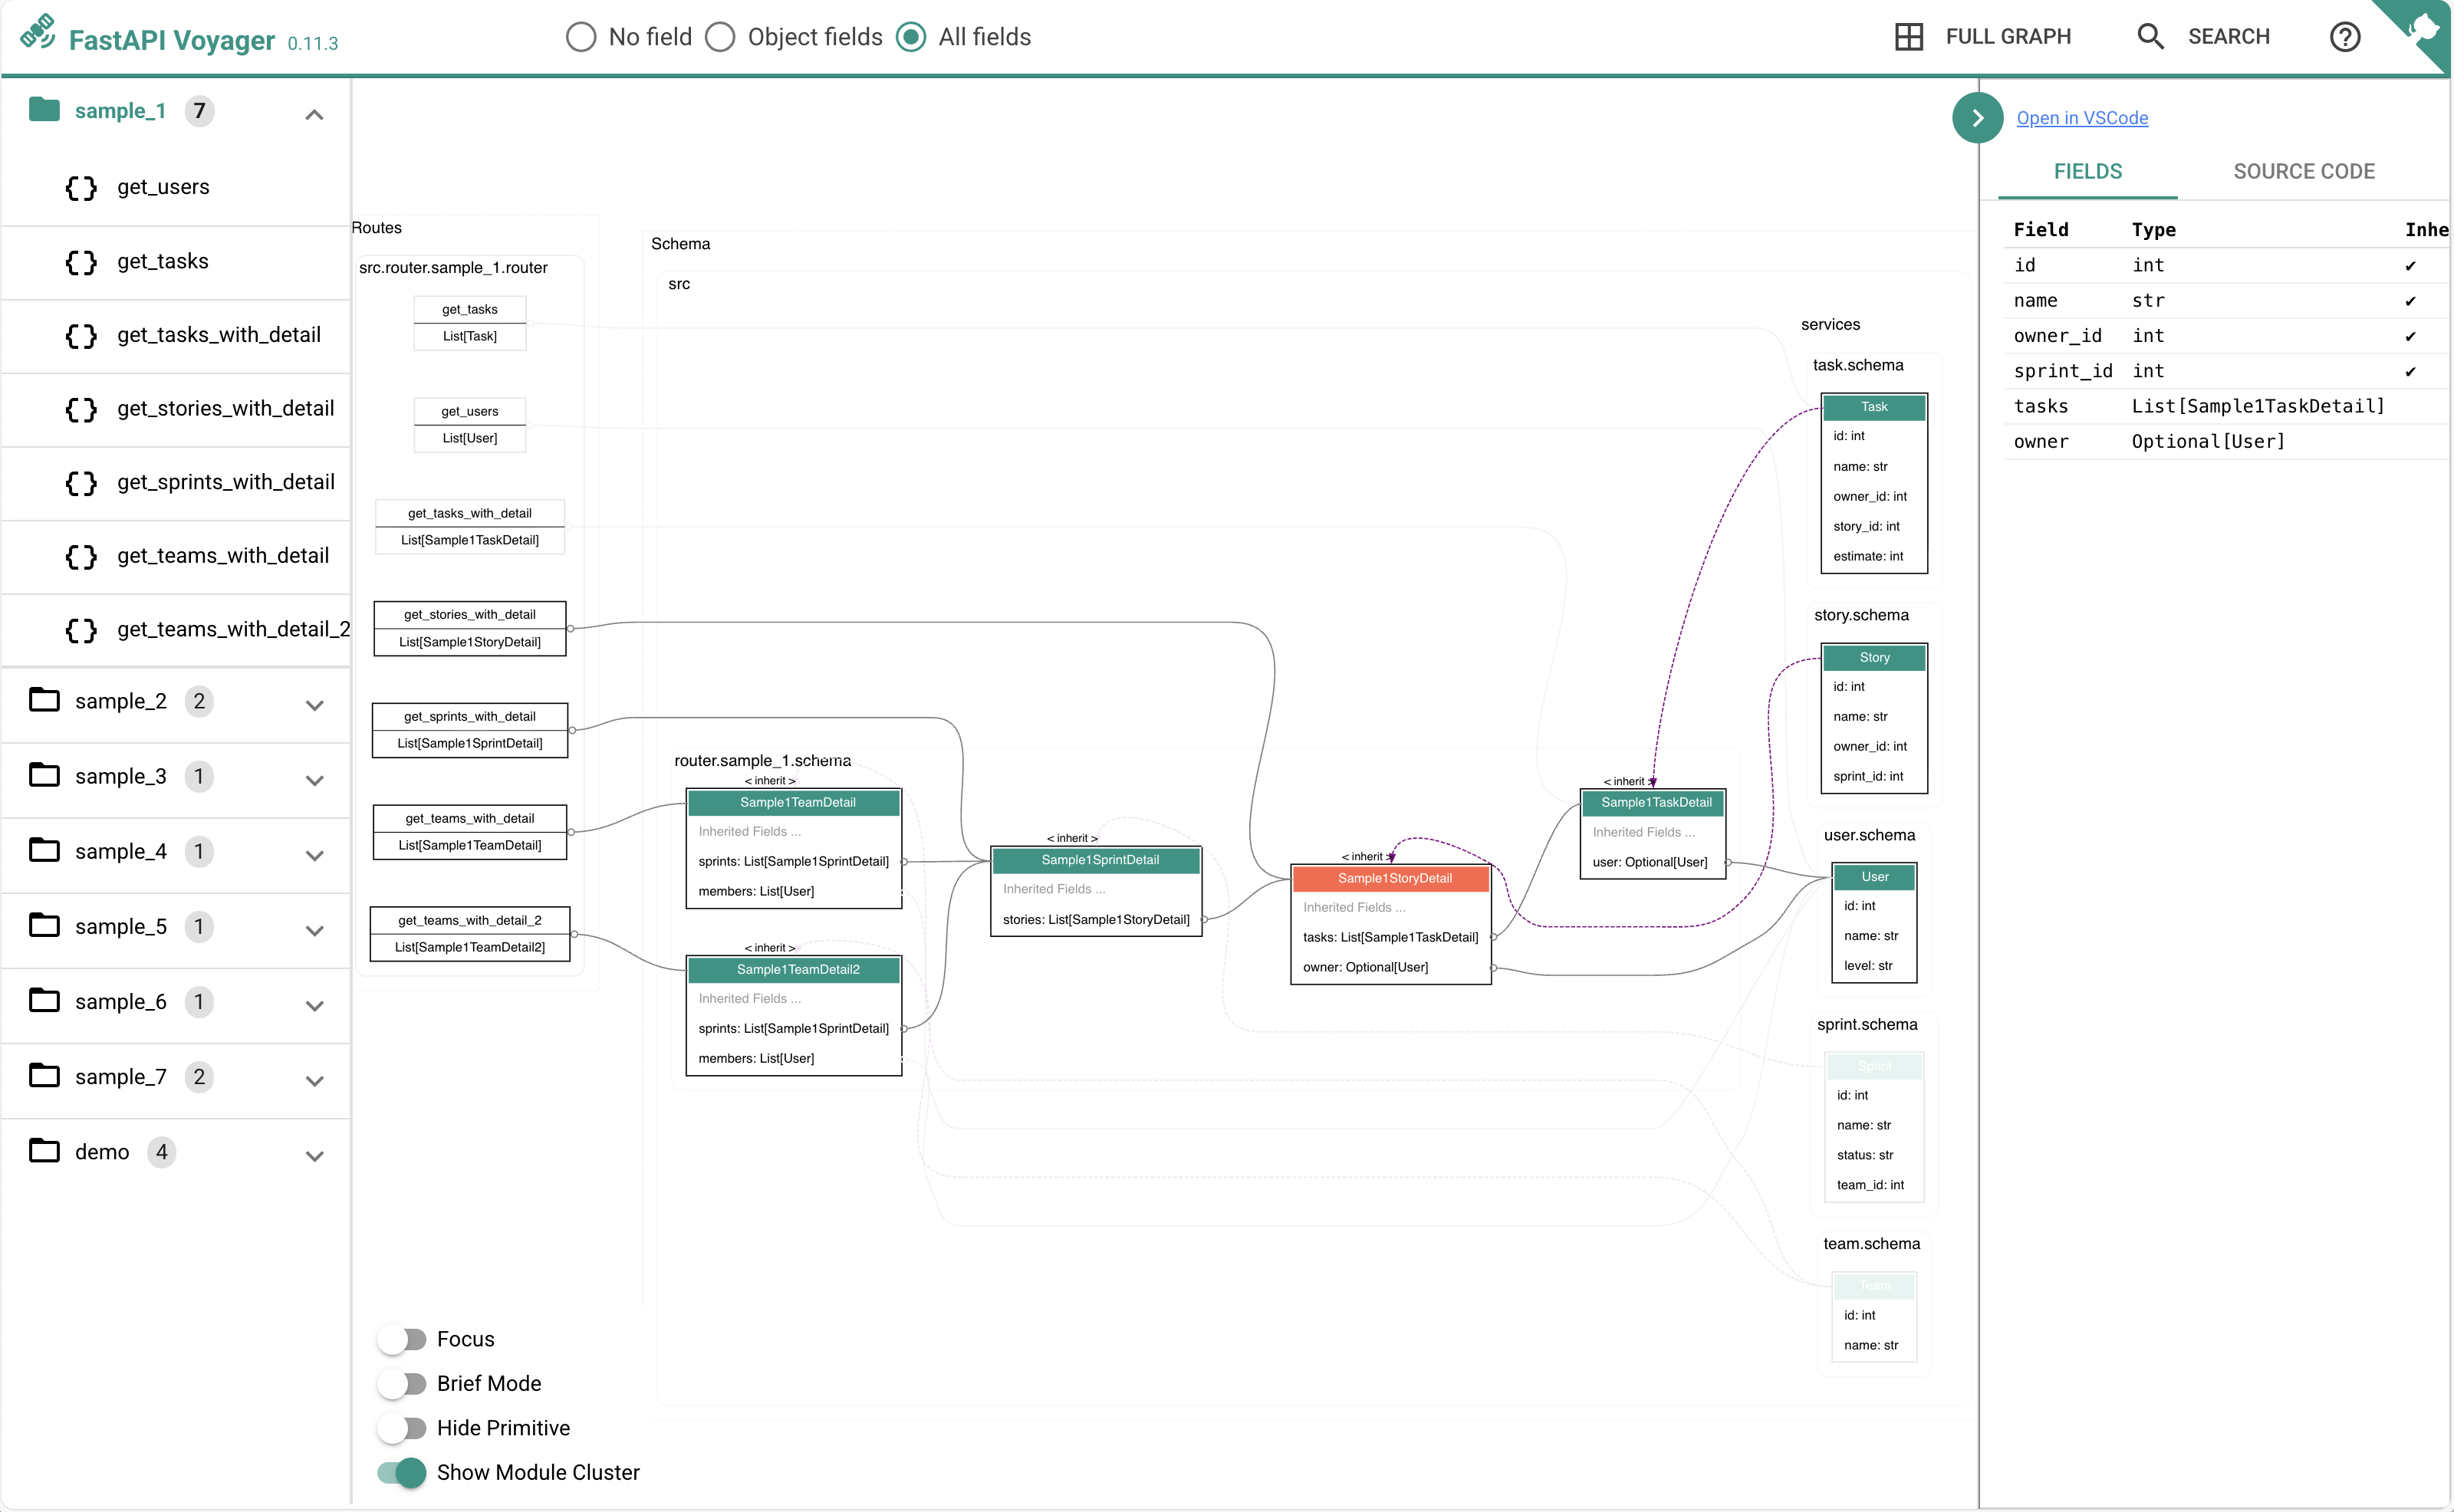Click the search magnifier icon
Image resolution: width=2454 pixels, height=1512 pixels.
(x=2150, y=37)
